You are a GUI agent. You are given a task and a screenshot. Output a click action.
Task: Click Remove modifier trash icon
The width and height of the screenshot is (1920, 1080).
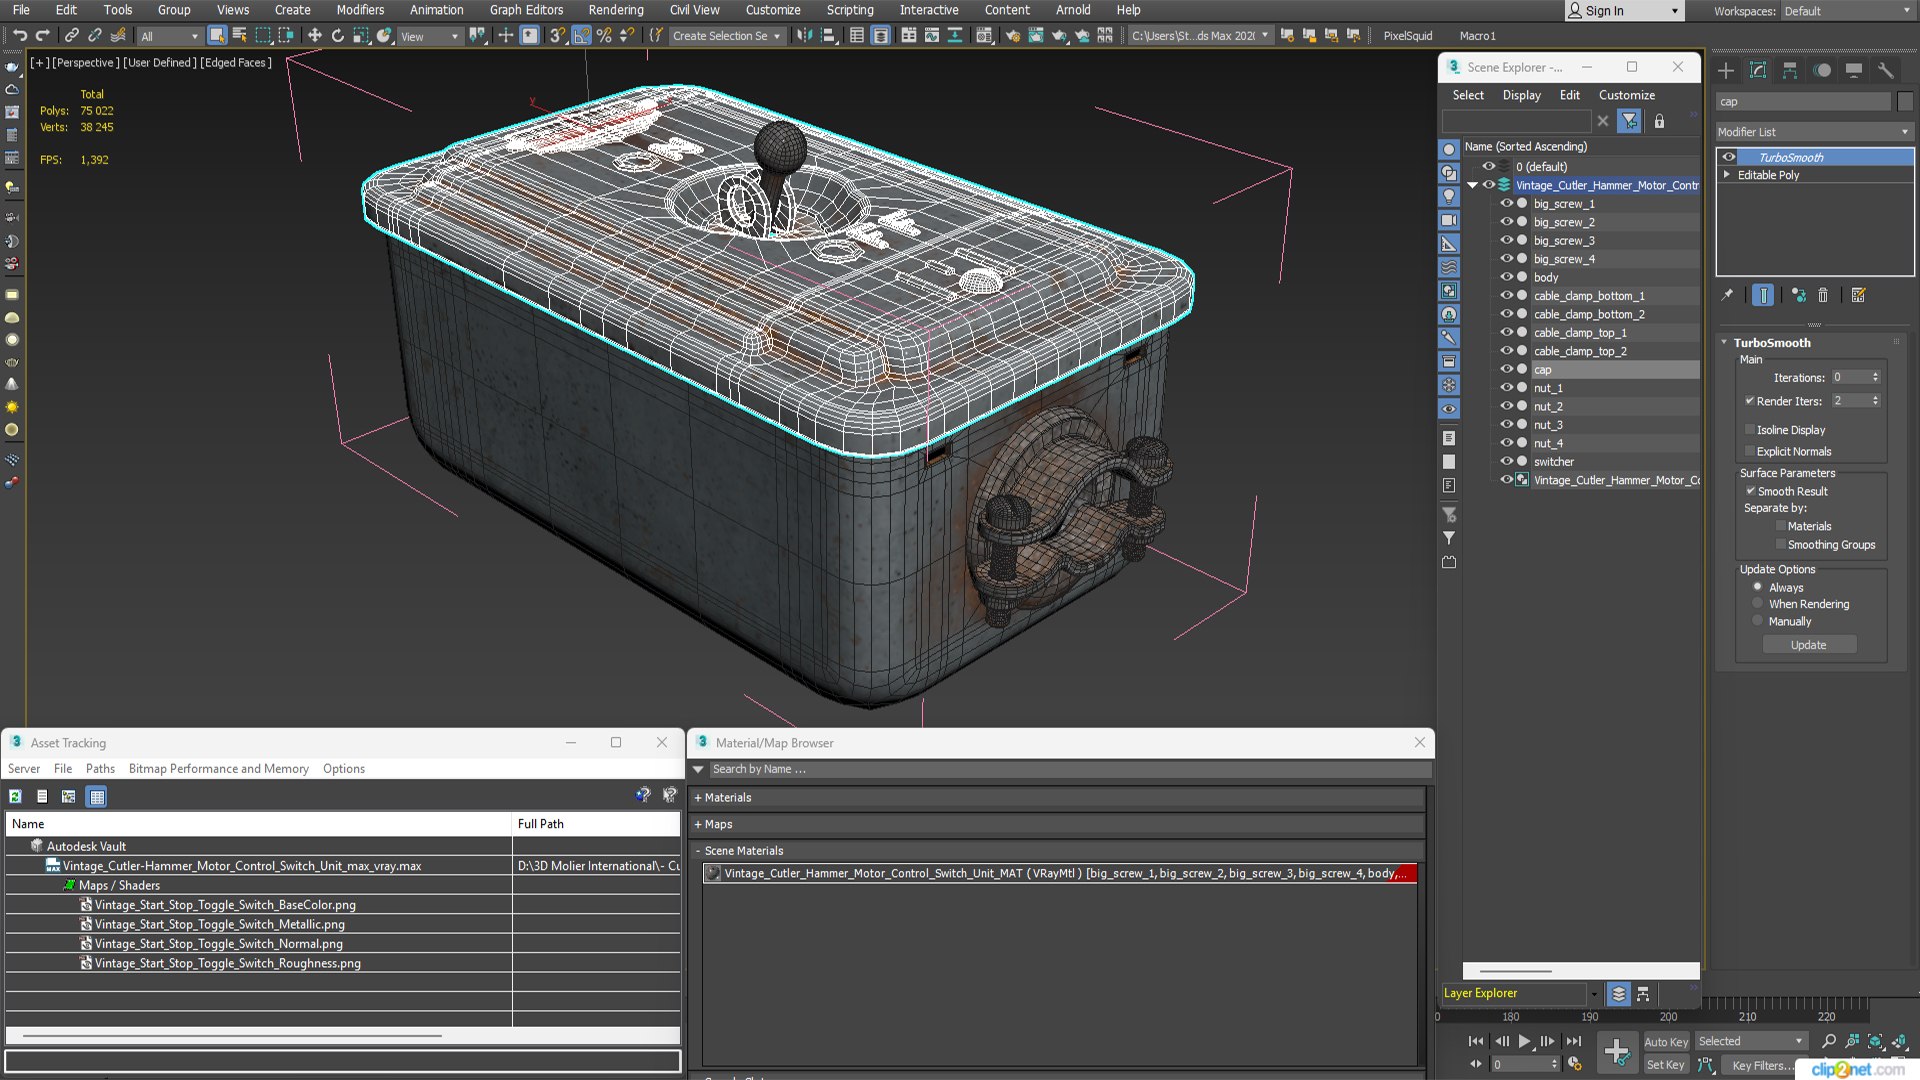1823,295
